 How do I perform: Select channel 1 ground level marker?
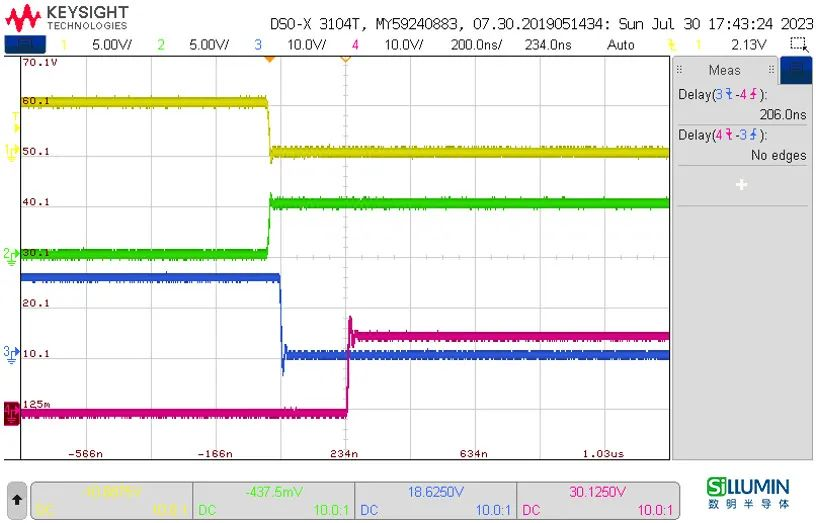coord(11,151)
